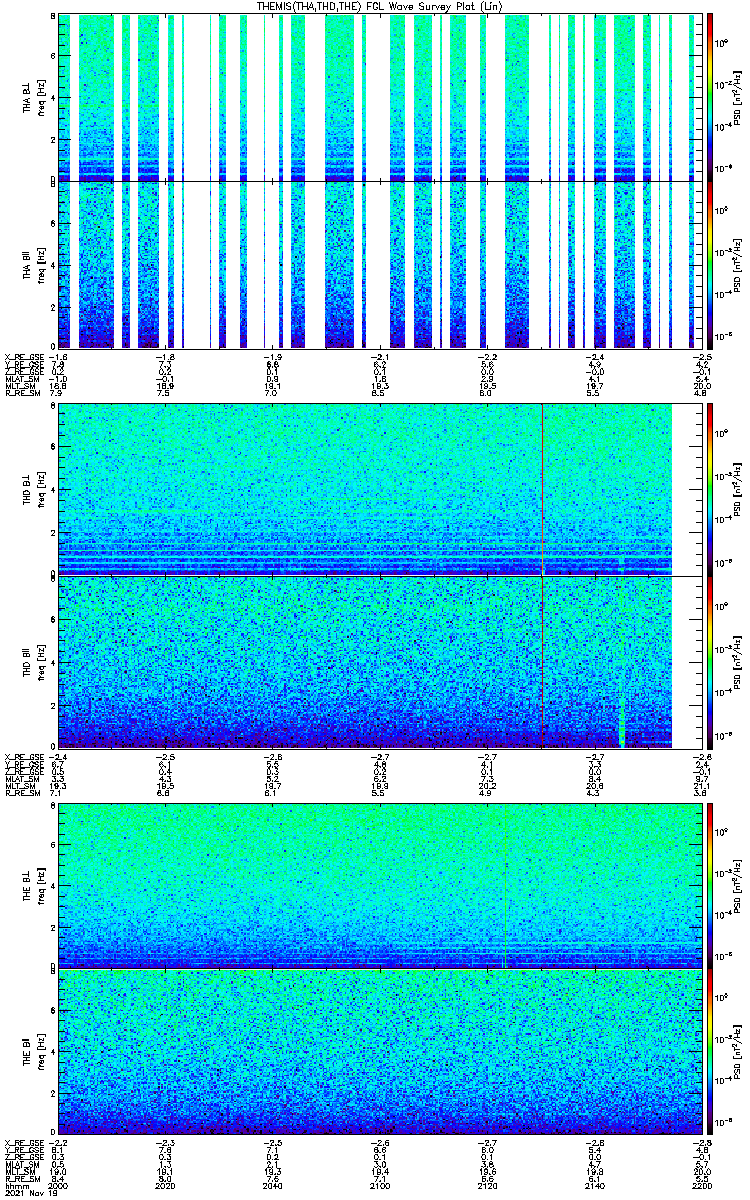Click the THD B-perpendicular freq [Hz] axis label

coord(40,490)
